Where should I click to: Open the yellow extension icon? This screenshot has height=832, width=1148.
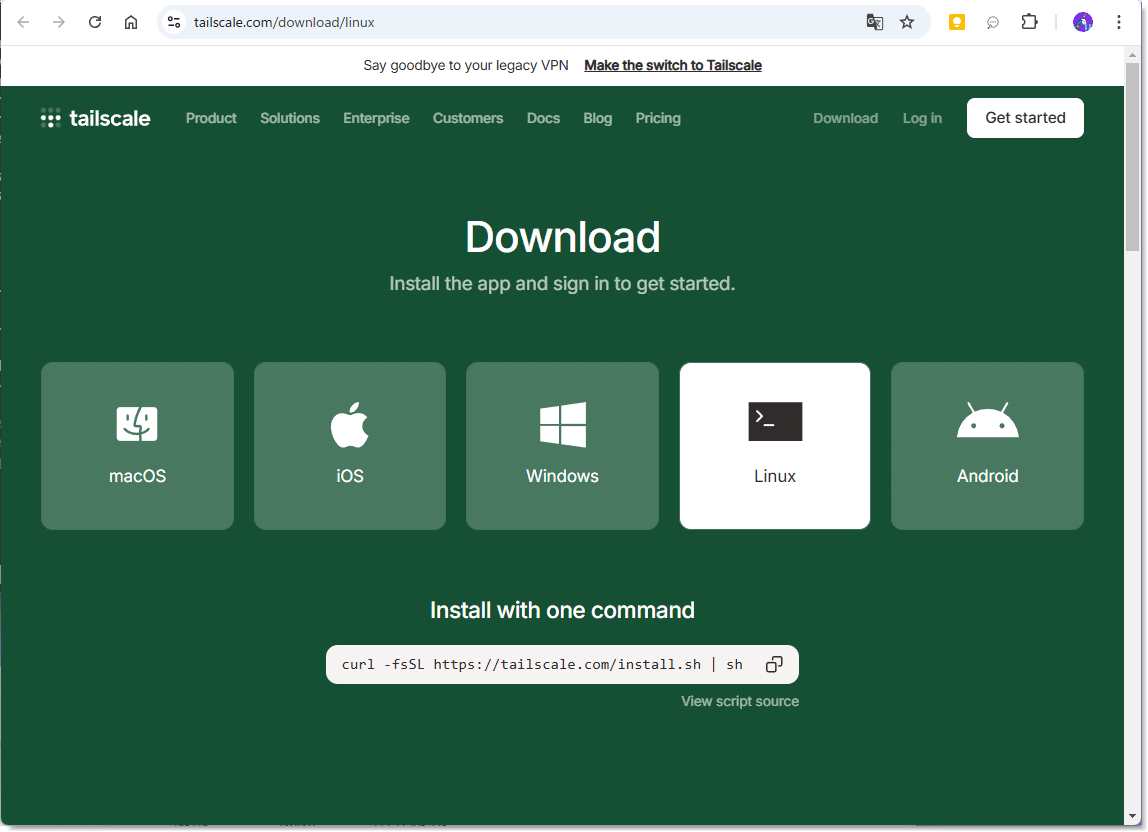pyautogui.click(x=956, y=22)
